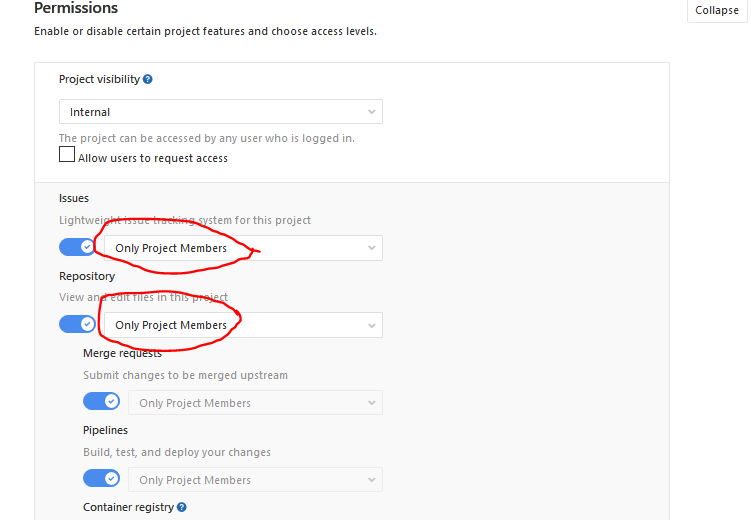Open the Merge requests access level dropdown
This screenshot has height=520, width=751.
pos(255,403)
